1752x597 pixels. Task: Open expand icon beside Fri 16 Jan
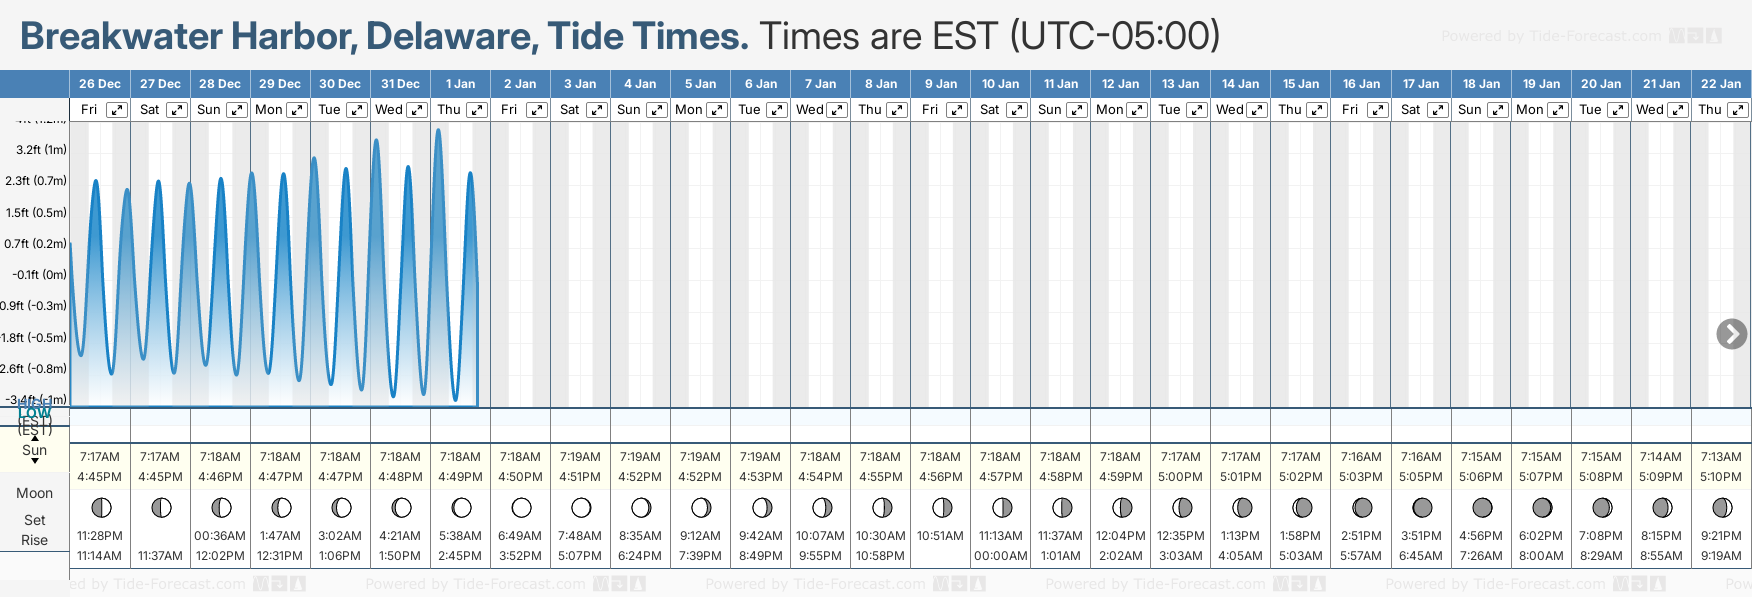coord(1377,110)
